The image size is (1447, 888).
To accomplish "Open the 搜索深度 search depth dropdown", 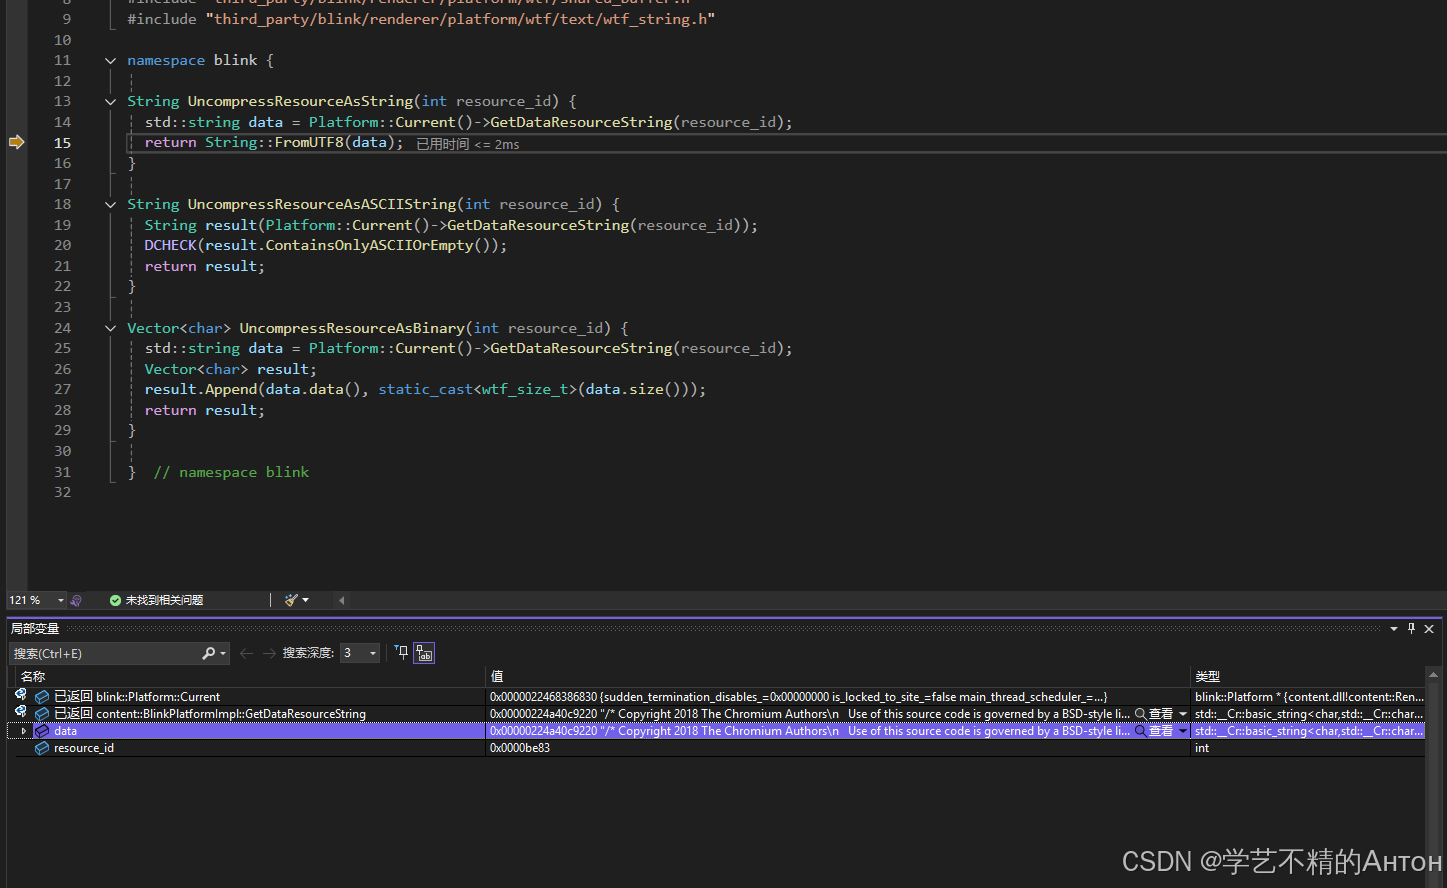I will click(x=370, y=652).
